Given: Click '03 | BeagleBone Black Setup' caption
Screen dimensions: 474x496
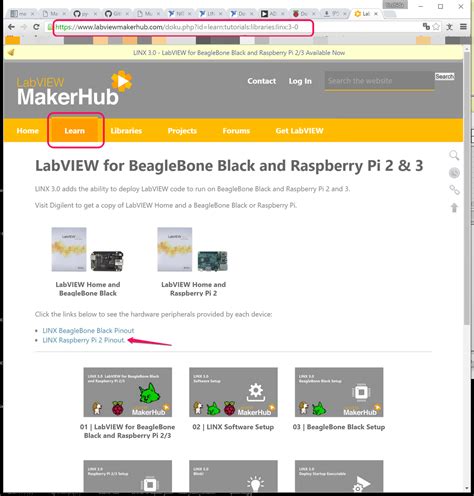Looking at the screenshot, I should [339, 427].
